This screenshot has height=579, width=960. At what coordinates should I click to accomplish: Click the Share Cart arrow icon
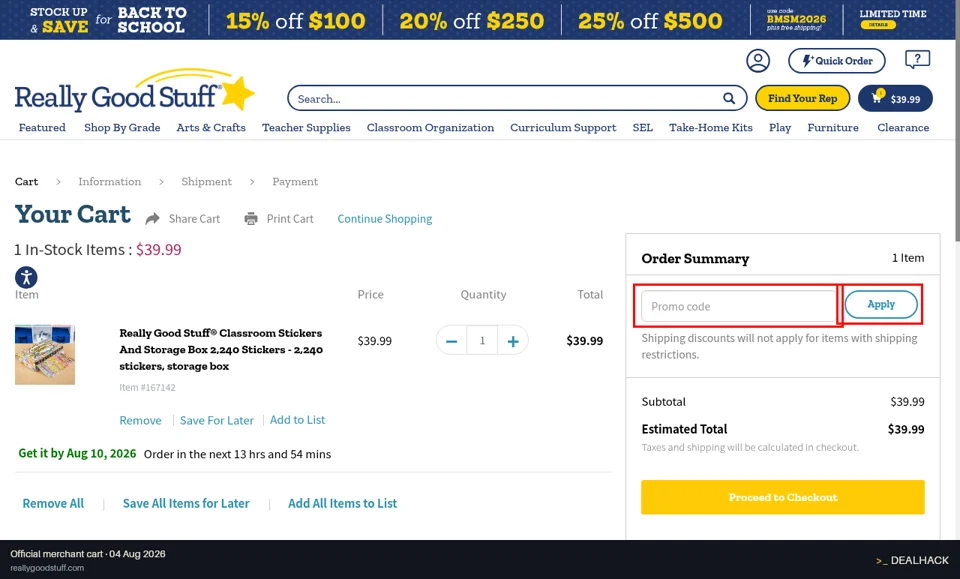[152, 219]
